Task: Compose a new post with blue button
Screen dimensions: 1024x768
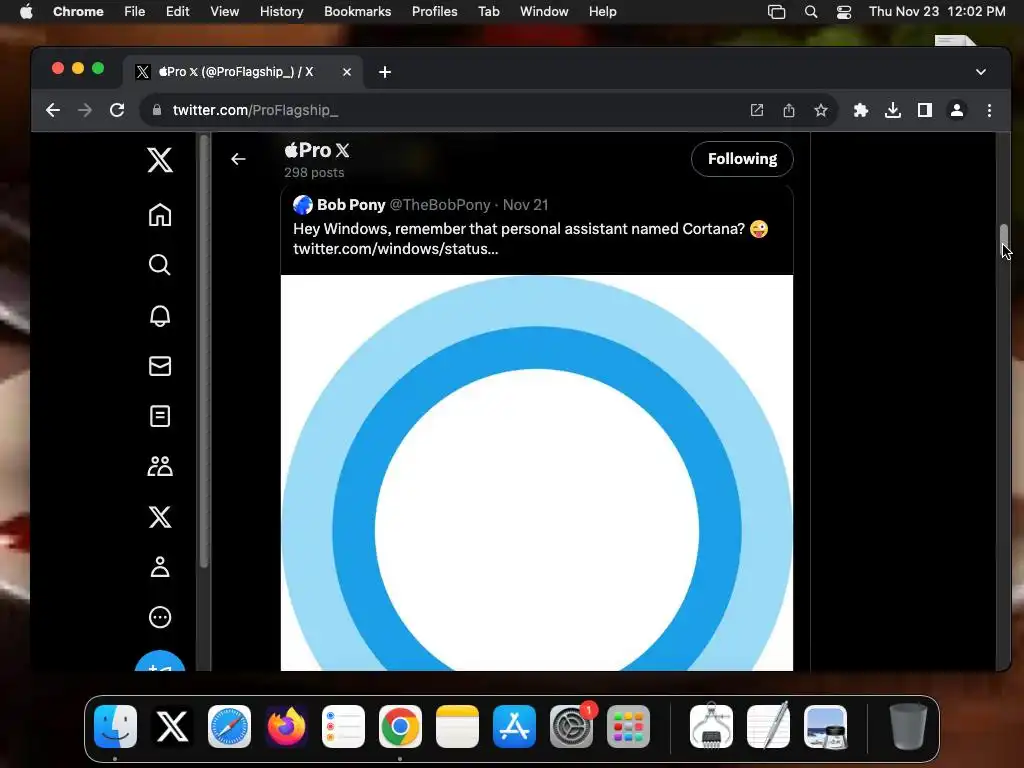Action: tap(160, 661)
